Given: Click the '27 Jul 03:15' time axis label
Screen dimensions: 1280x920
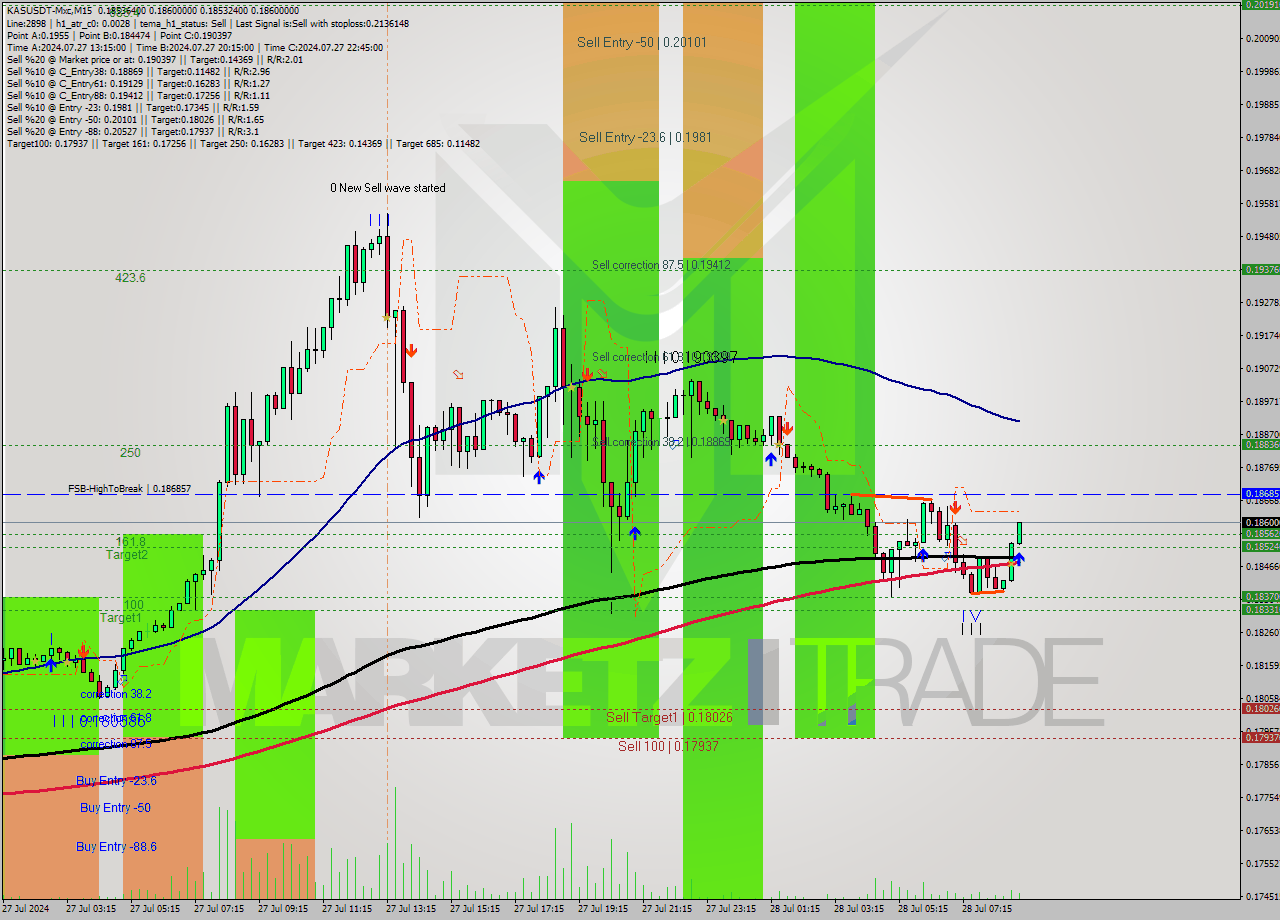Looking at the screenshot, I should coord(90,910).
